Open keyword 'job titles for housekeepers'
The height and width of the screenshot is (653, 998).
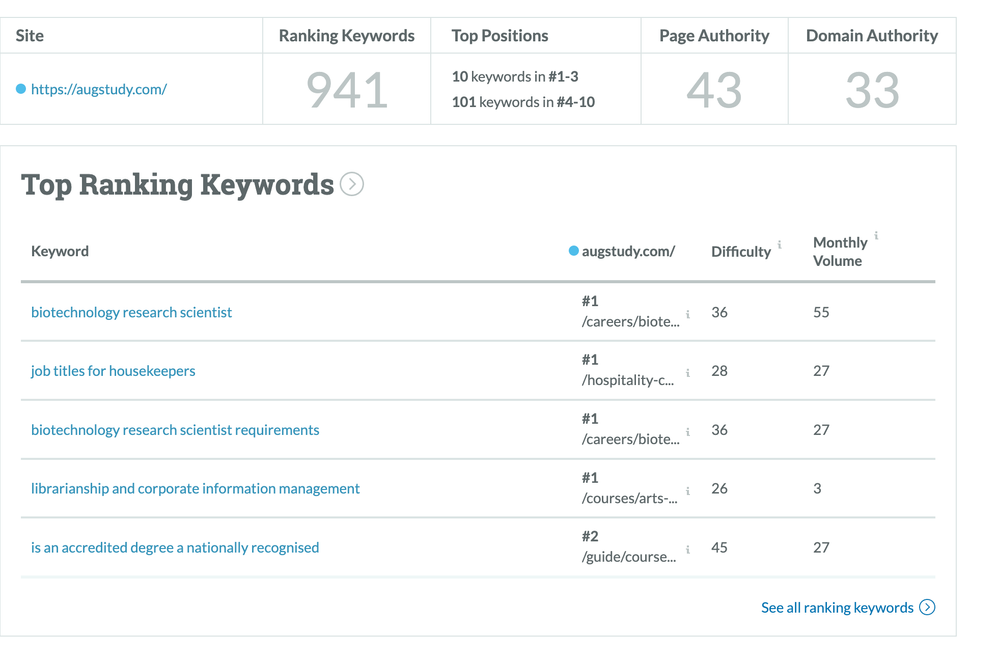113,371
